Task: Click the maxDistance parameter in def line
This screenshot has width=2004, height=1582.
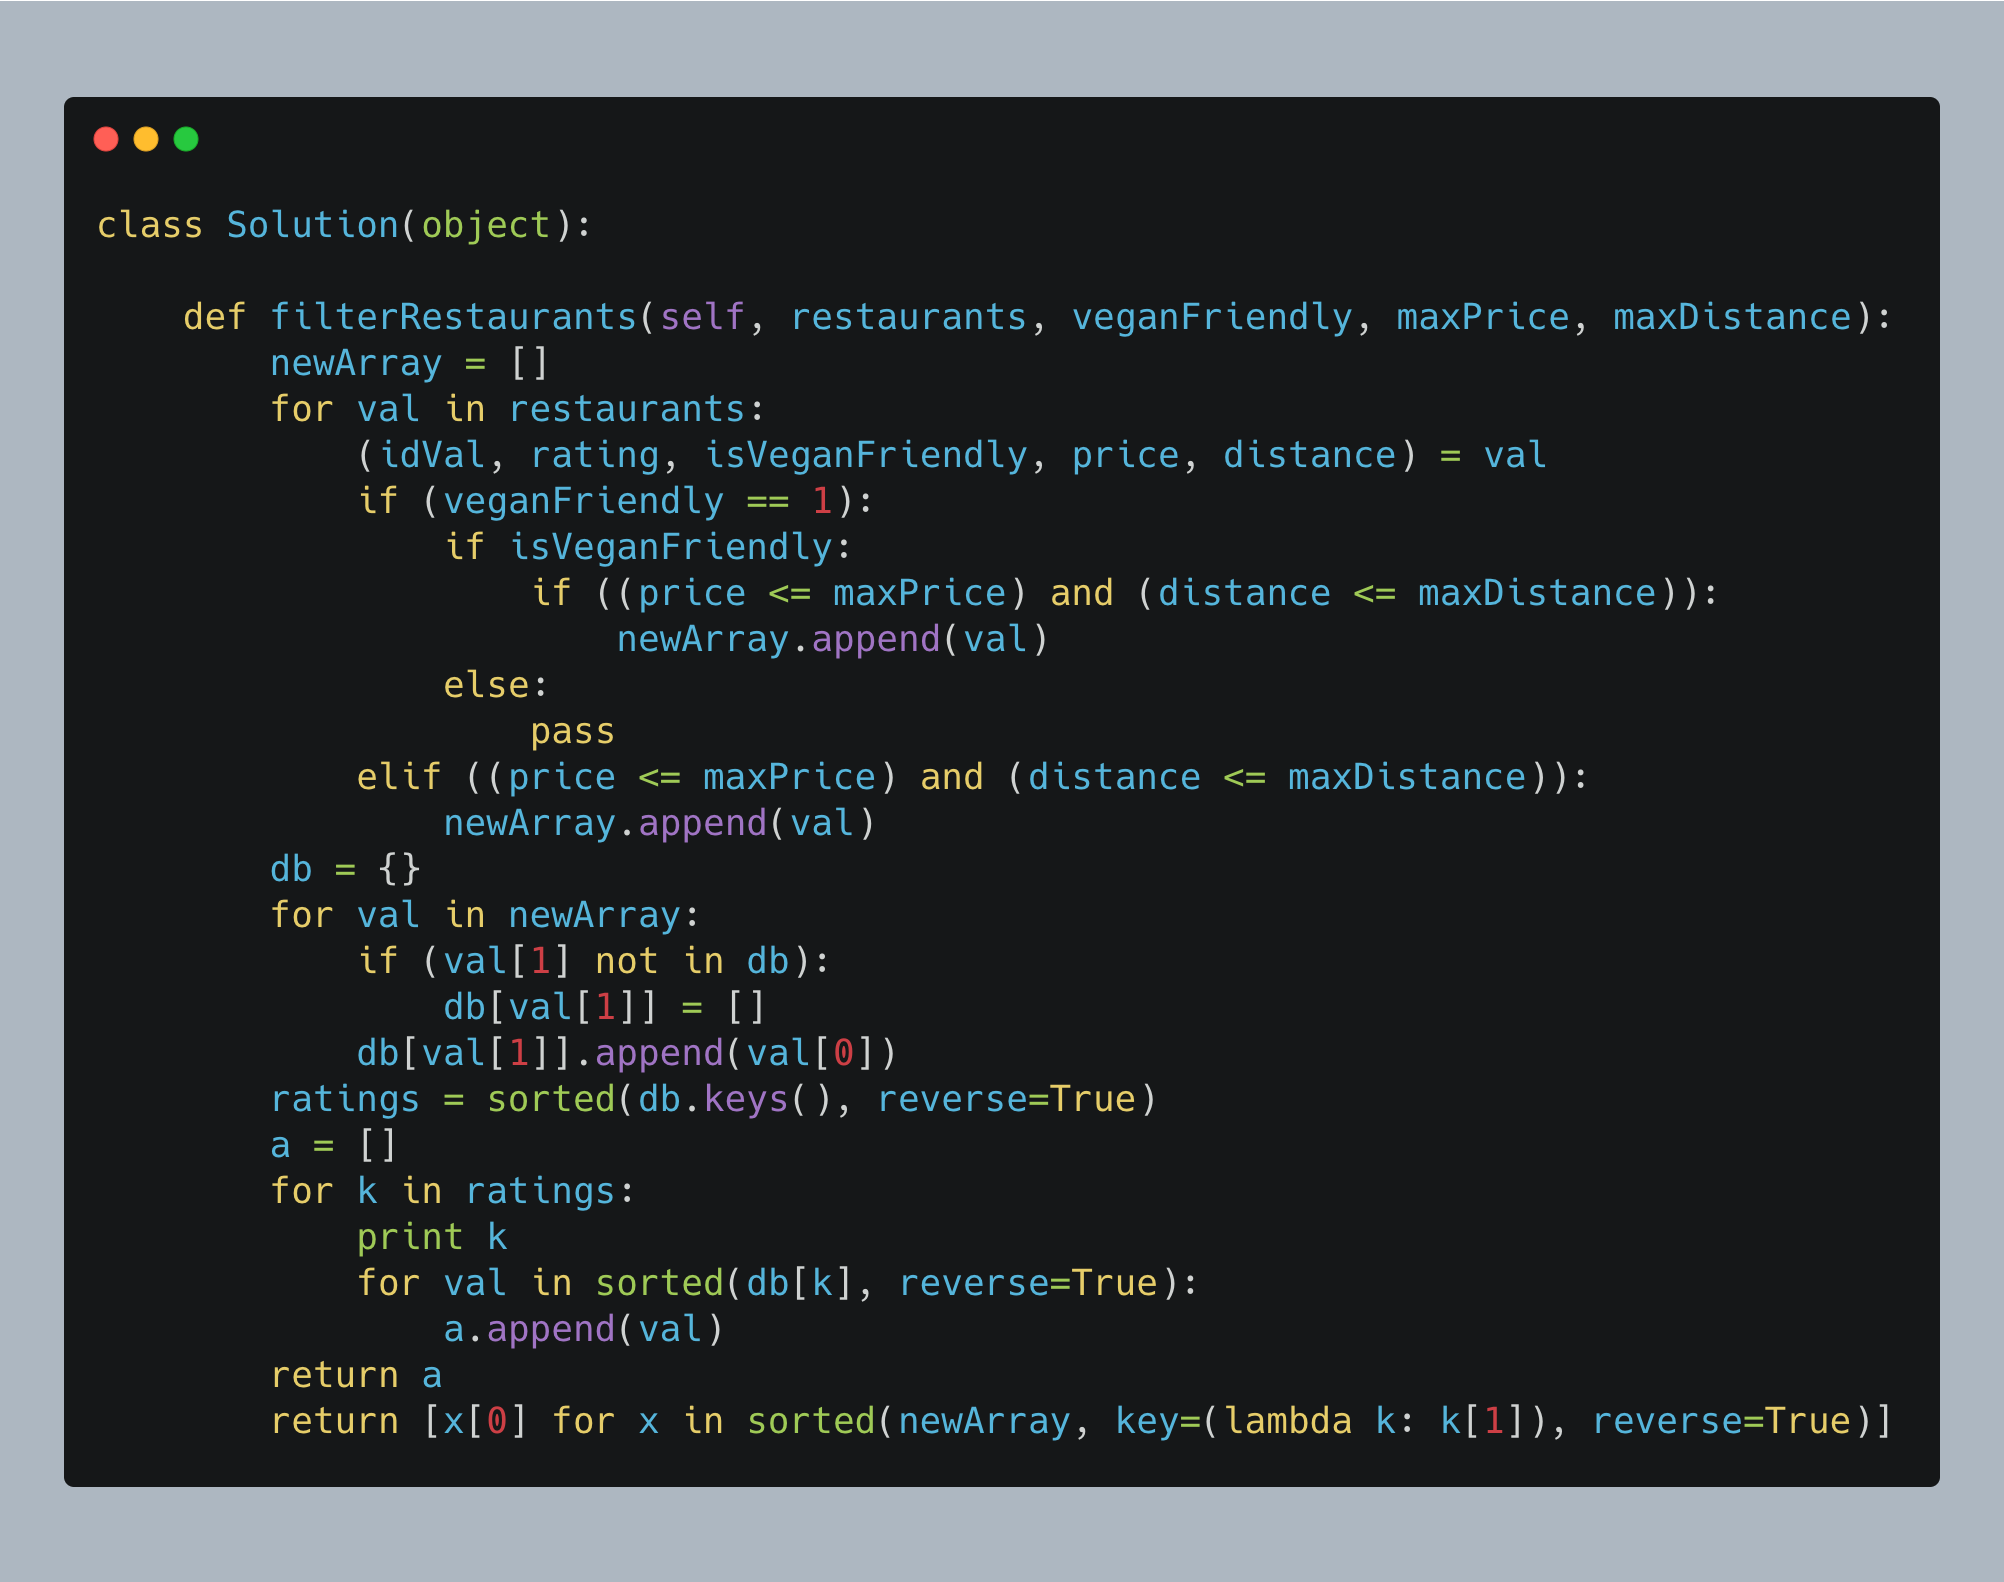Action: point(1732,317)
